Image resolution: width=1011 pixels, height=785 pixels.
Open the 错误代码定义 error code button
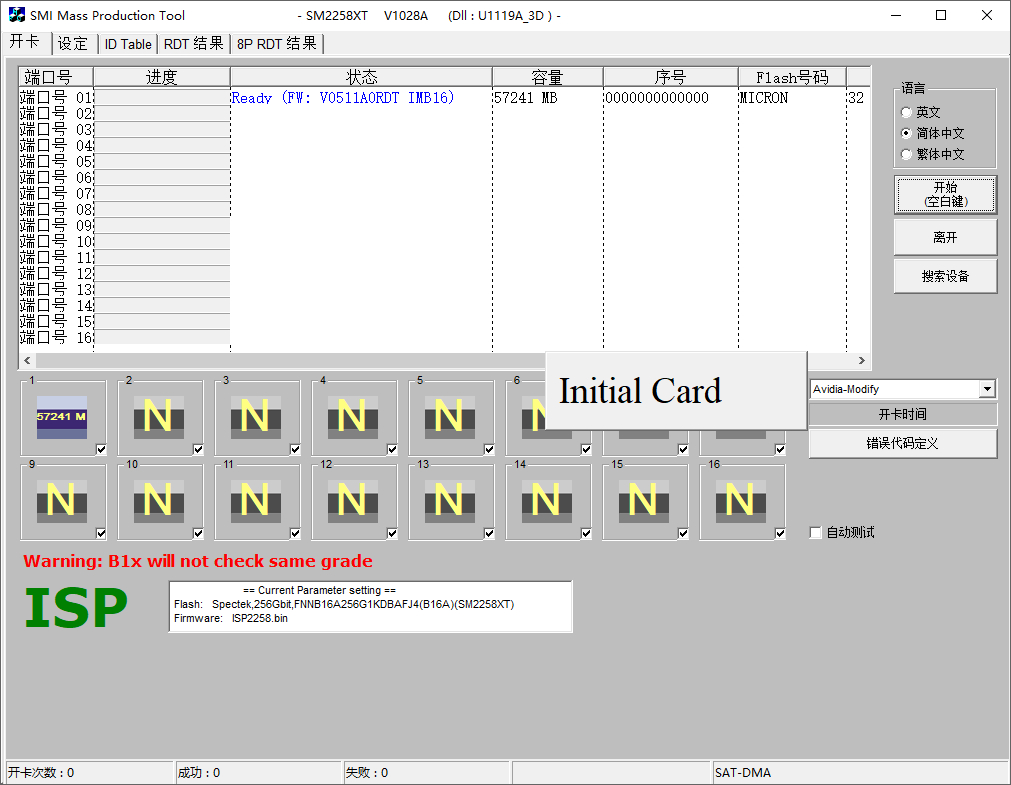tap(902, 443)
